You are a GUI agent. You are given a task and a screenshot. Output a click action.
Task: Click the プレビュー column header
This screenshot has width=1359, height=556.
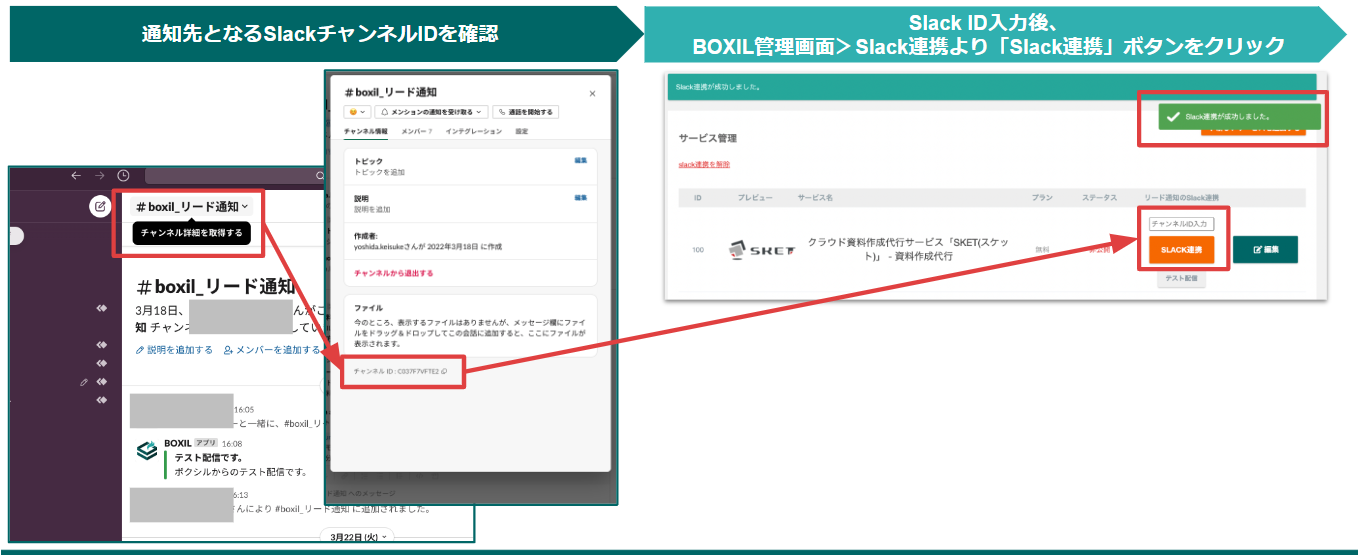(x=755, y=198)
